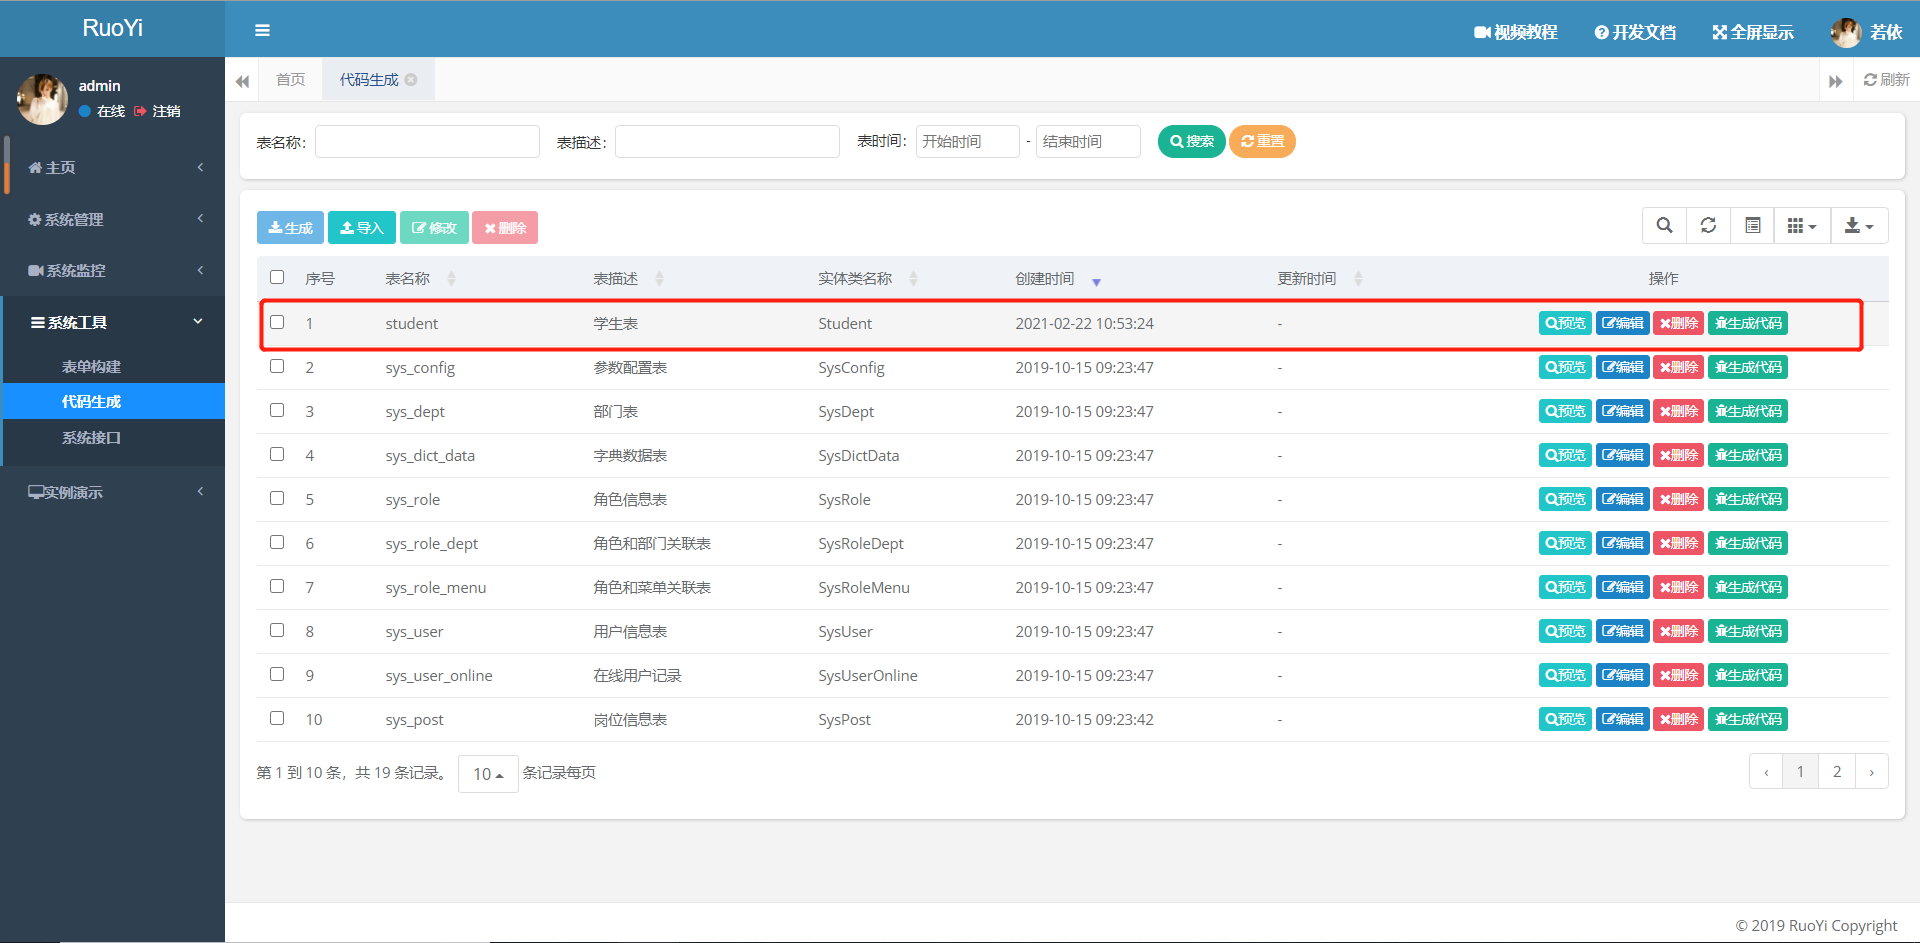Go to page 2 in pagination

pyautogui.click(x=1837, y=771)
